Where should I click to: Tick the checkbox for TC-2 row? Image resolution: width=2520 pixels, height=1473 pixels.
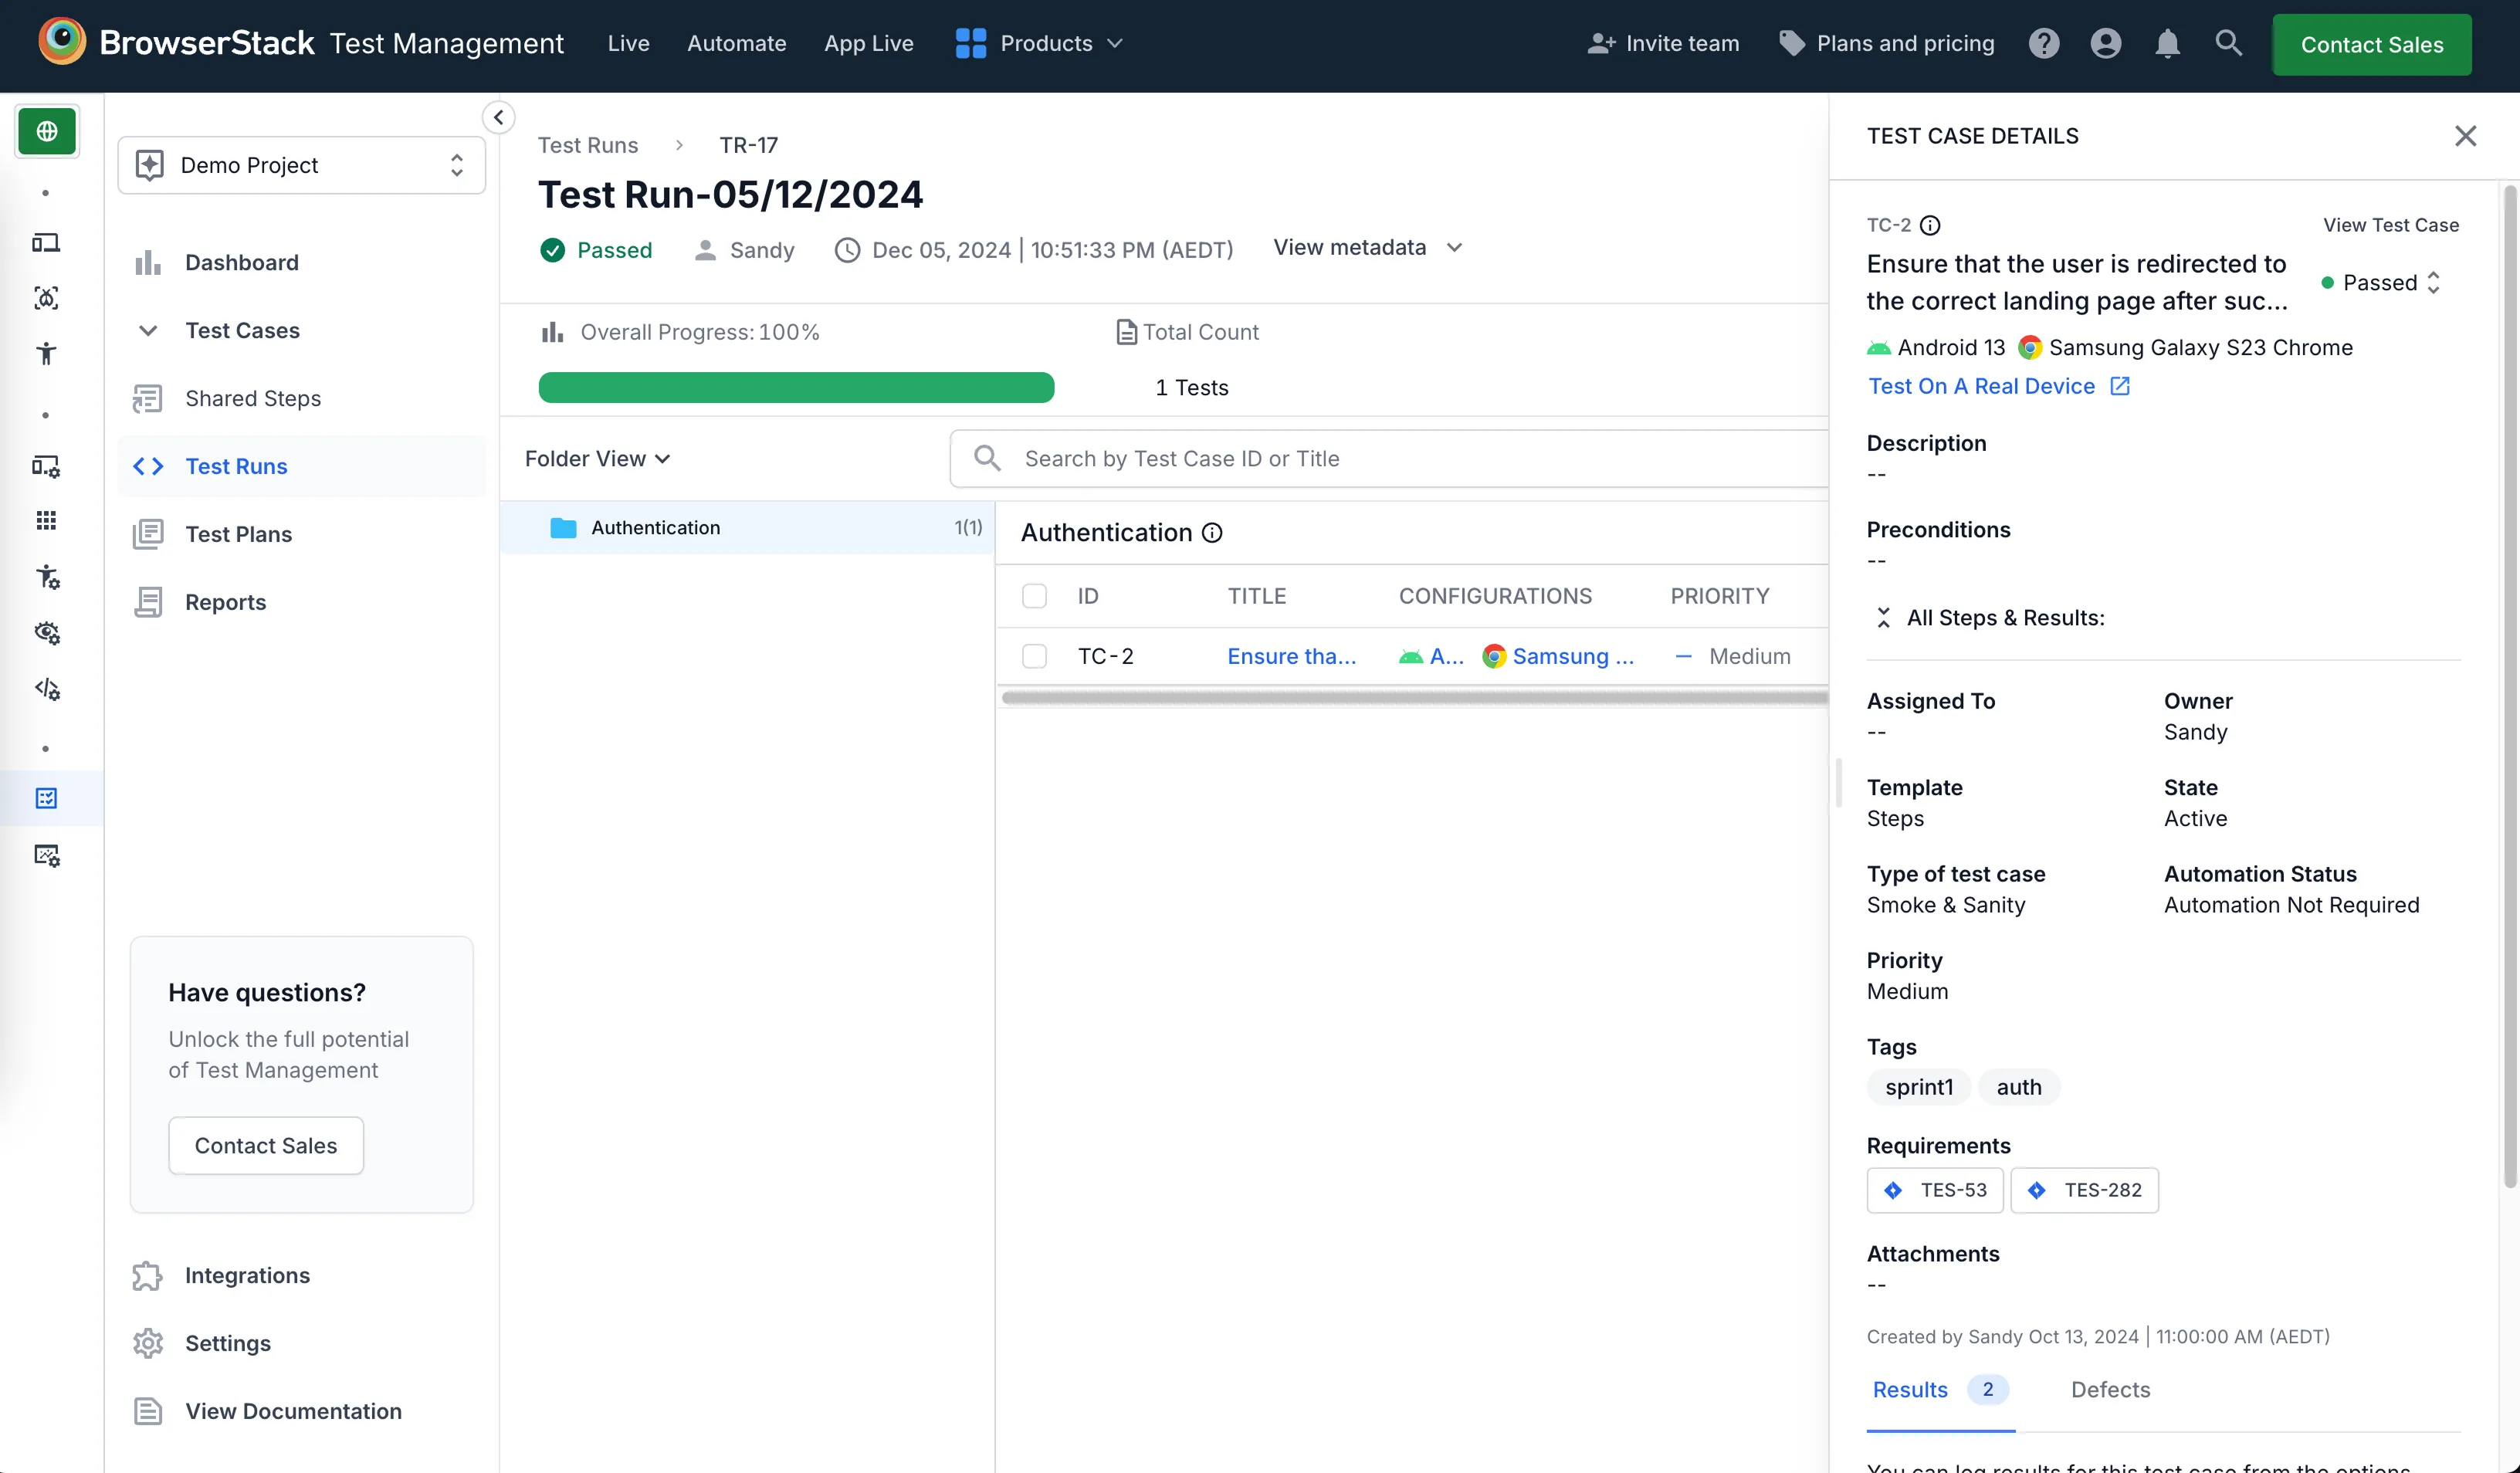(x=1034, y=656)
